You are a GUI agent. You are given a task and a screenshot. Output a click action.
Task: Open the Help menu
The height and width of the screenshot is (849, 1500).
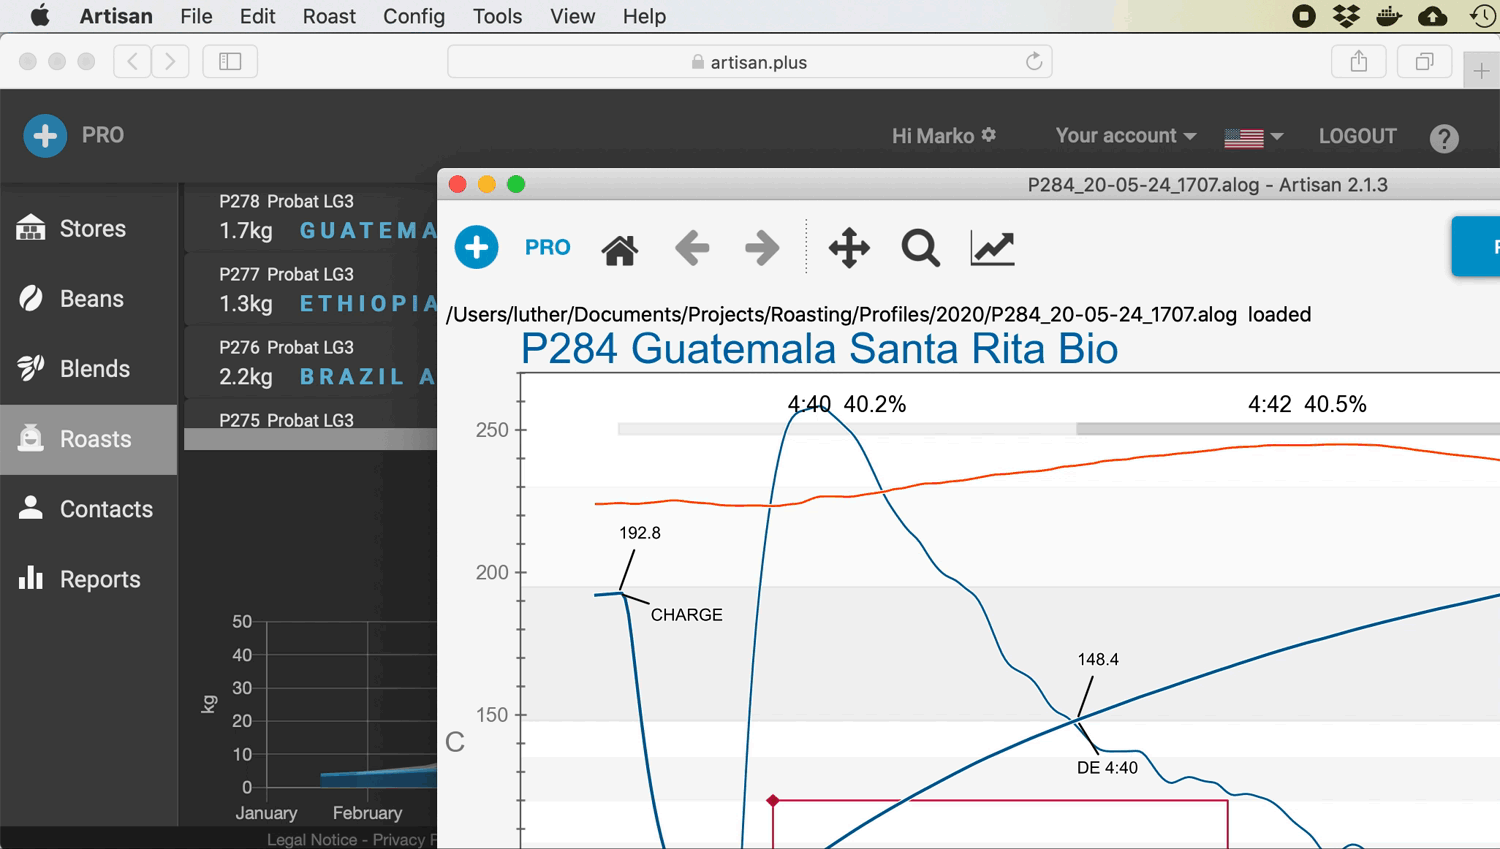(644, 16)
